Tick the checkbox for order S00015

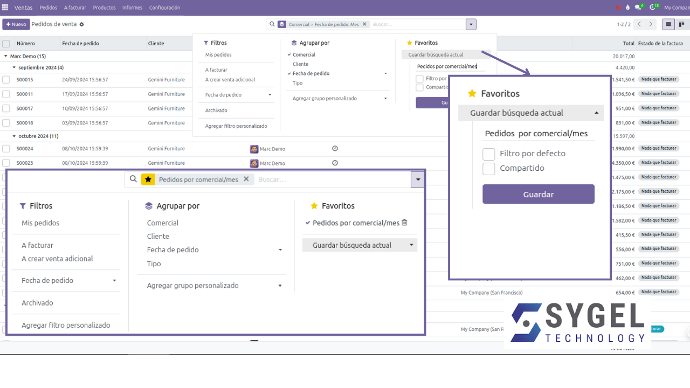(6, 80)
